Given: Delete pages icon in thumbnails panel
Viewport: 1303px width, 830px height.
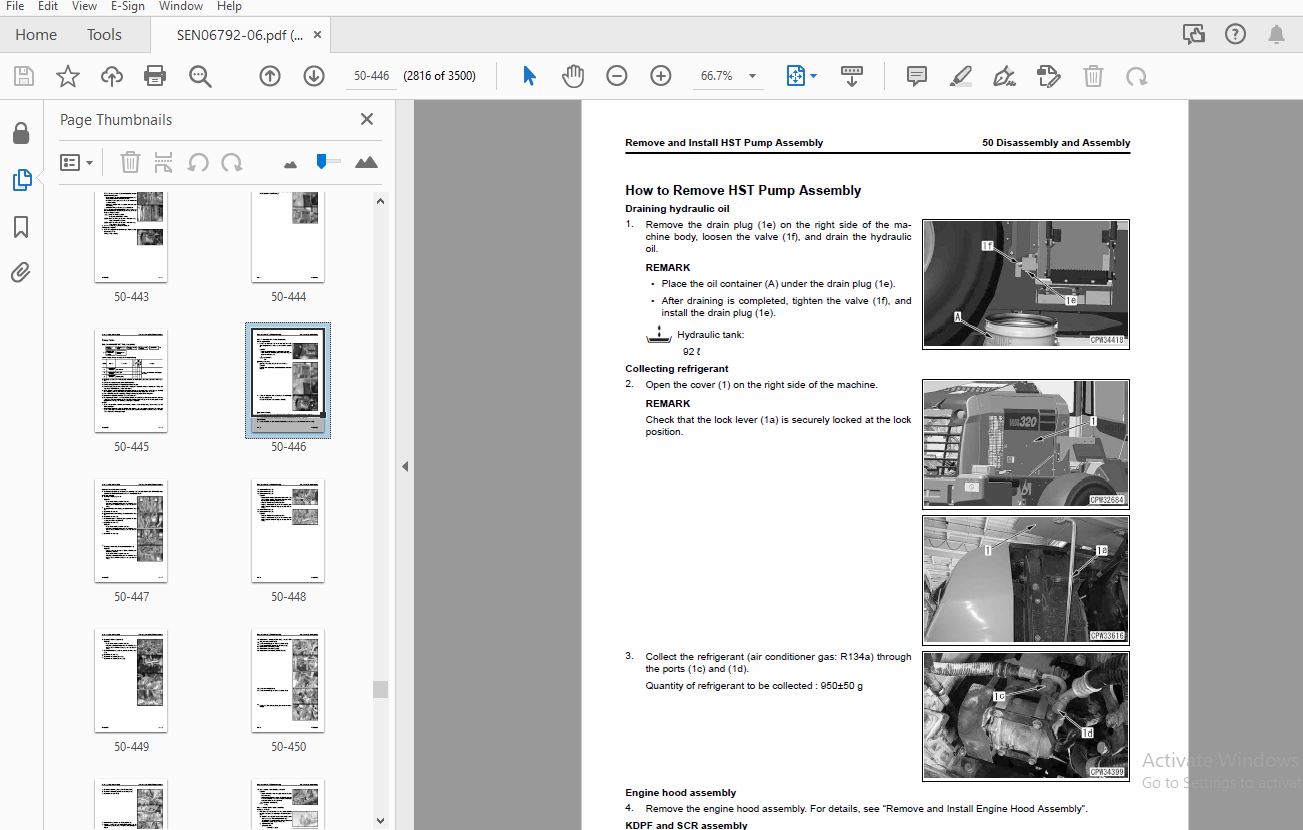Looking at the screenshot, I should coord(130,162).
